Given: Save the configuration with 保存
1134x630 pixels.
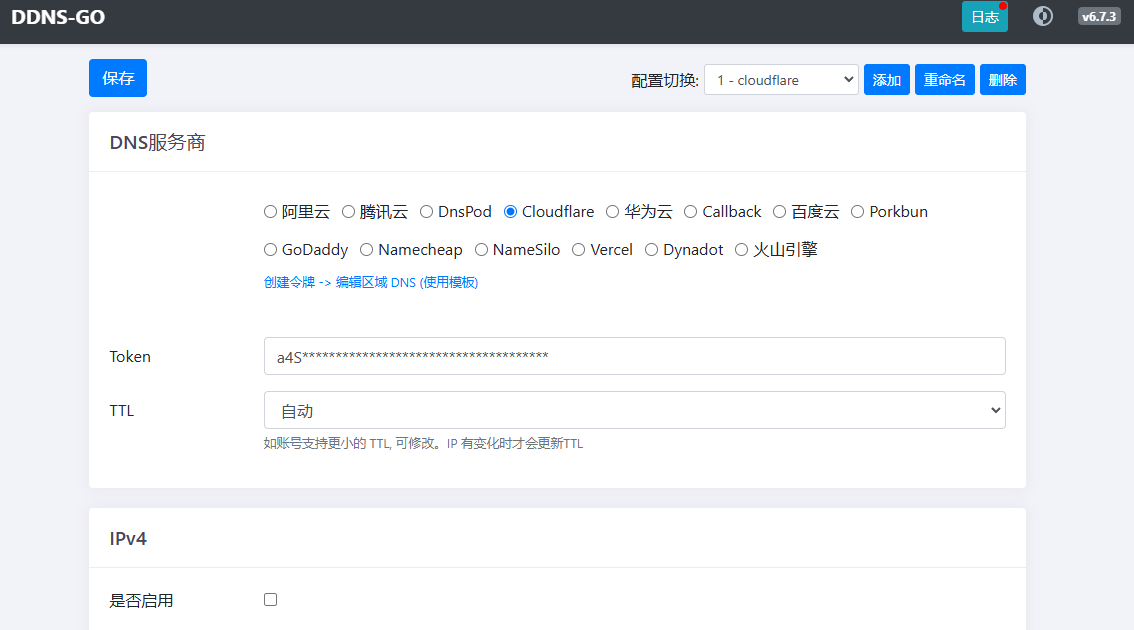Looking at the screenshot, I should (118, 78).
